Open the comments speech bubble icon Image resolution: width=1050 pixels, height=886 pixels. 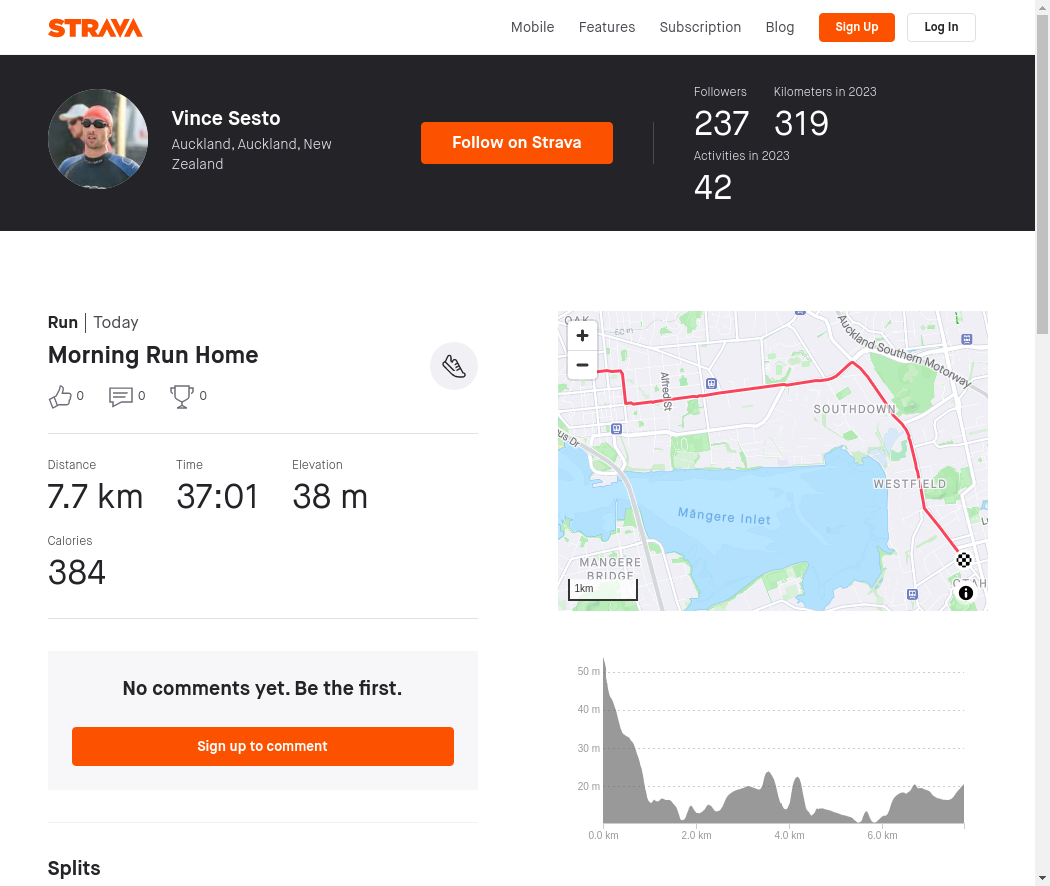pyautogui.click(x=121, y=396)
